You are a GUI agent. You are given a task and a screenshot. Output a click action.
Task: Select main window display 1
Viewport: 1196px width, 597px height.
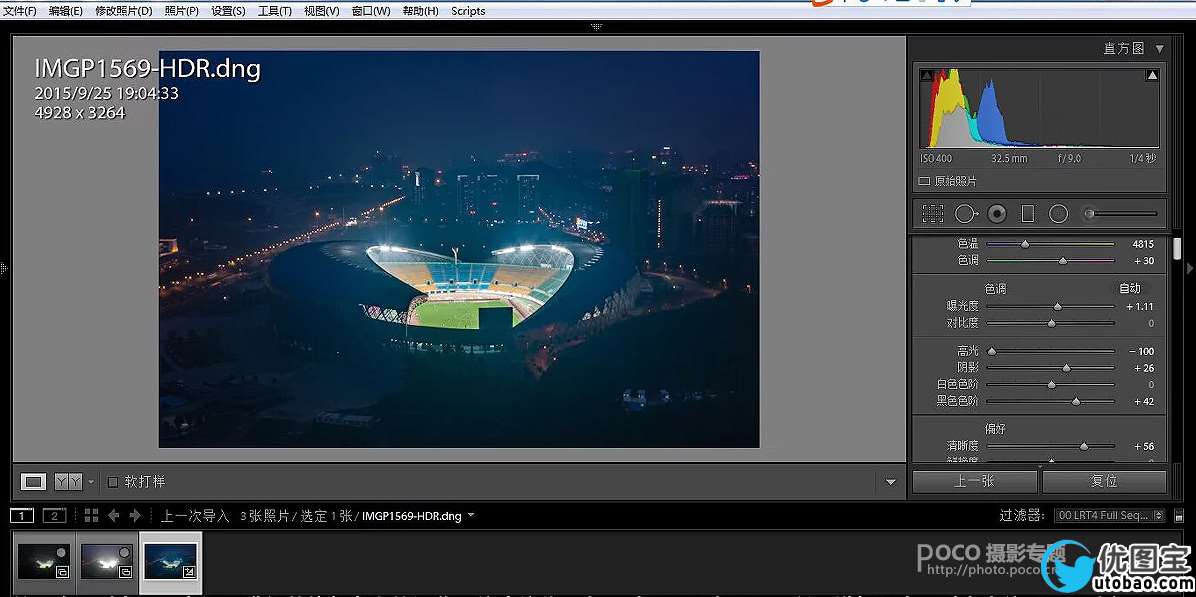[22, 516]
